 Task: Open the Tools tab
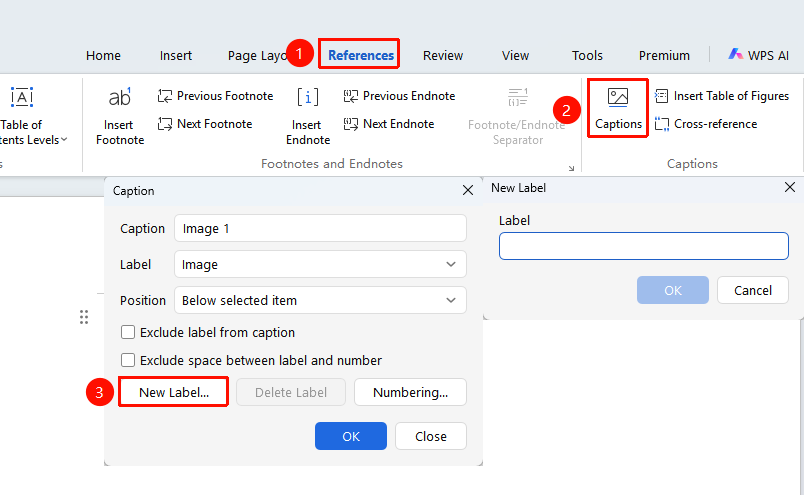pos(587,55)
